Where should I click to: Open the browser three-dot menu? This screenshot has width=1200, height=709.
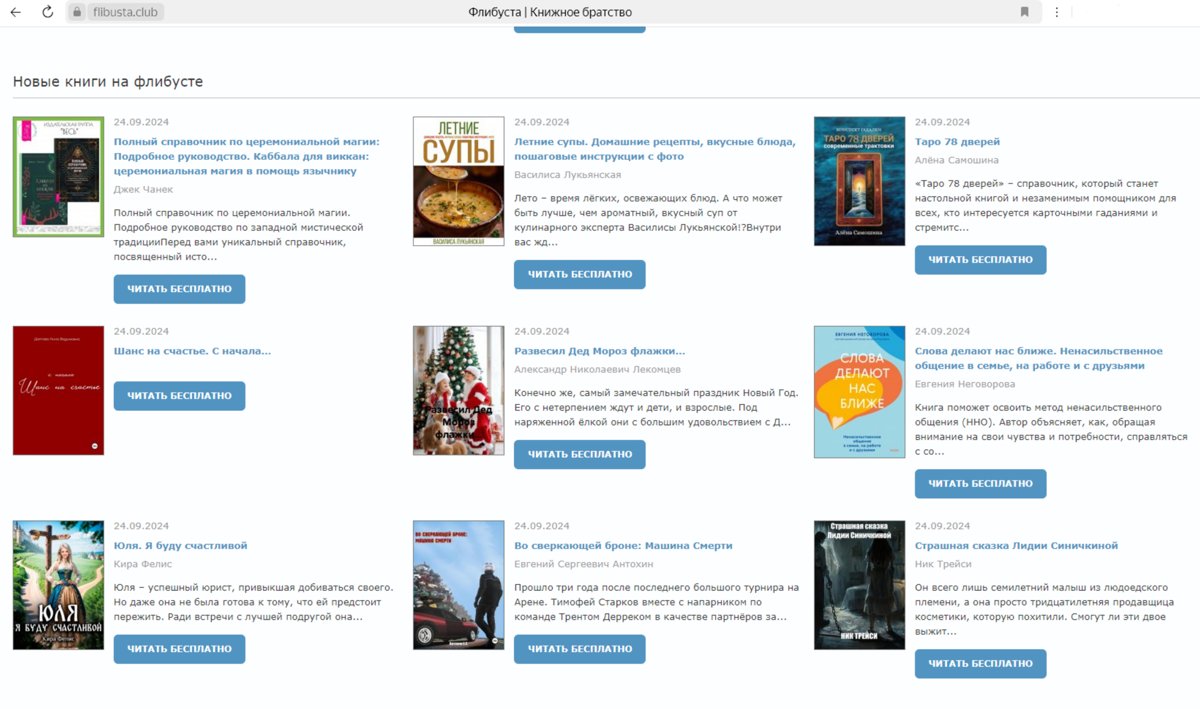[x=1057, y=12]
